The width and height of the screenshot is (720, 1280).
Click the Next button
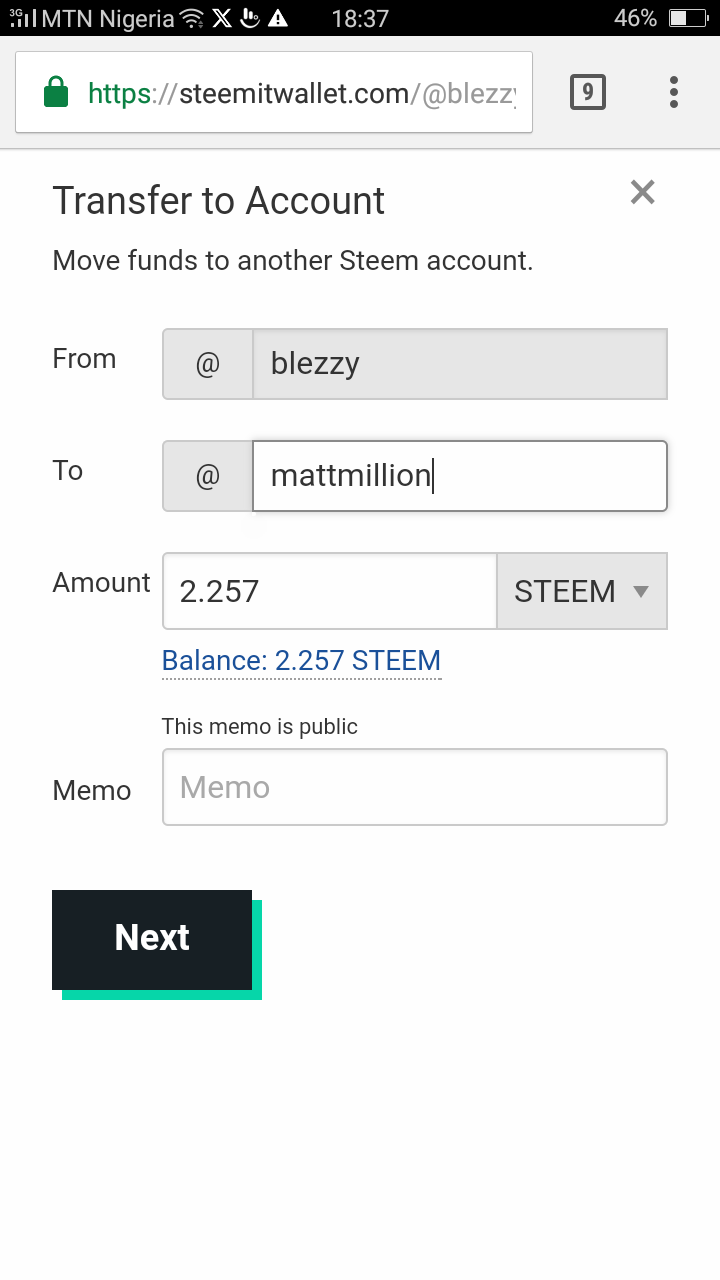(x=152, y=940)
